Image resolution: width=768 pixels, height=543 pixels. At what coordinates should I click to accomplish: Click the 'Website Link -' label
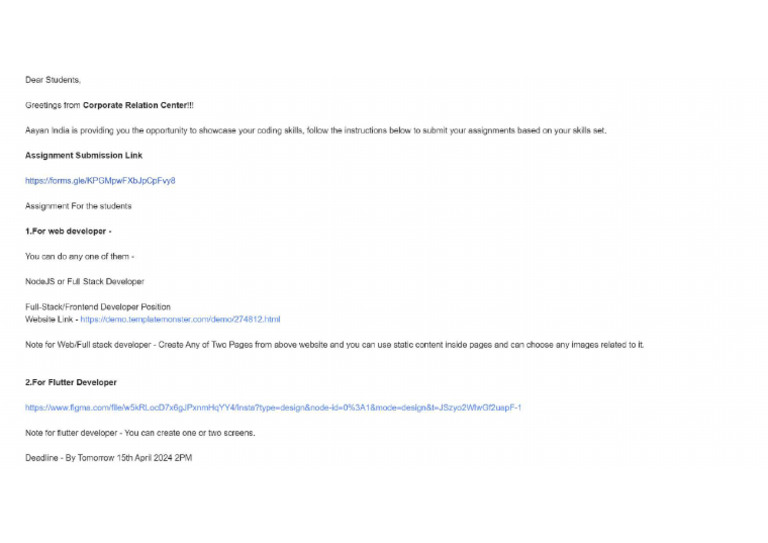click(x=51, y=319)
